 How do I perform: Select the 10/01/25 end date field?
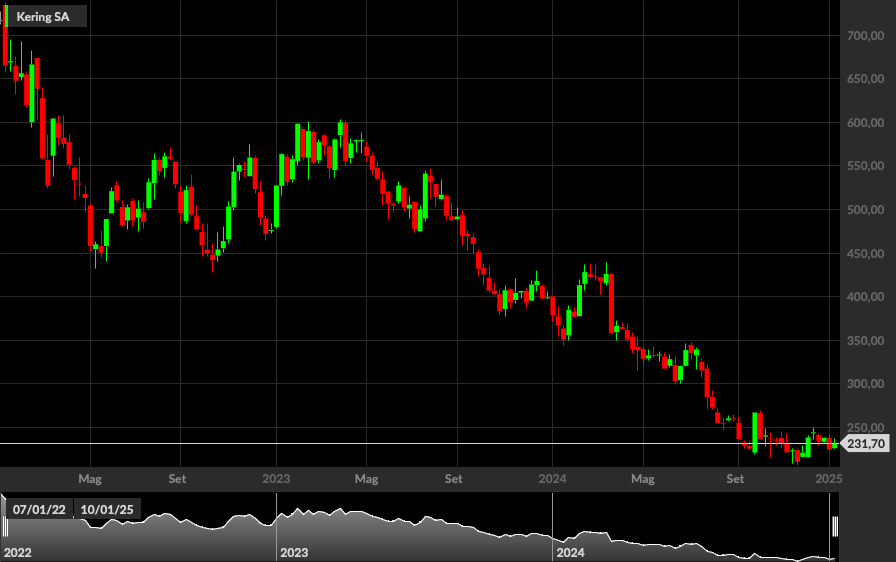(x=107, y=509)
